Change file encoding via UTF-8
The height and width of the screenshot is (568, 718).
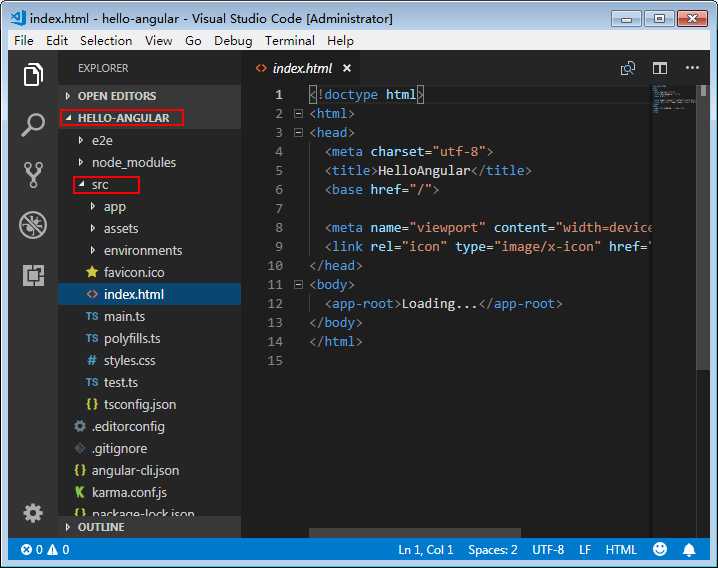548,550
